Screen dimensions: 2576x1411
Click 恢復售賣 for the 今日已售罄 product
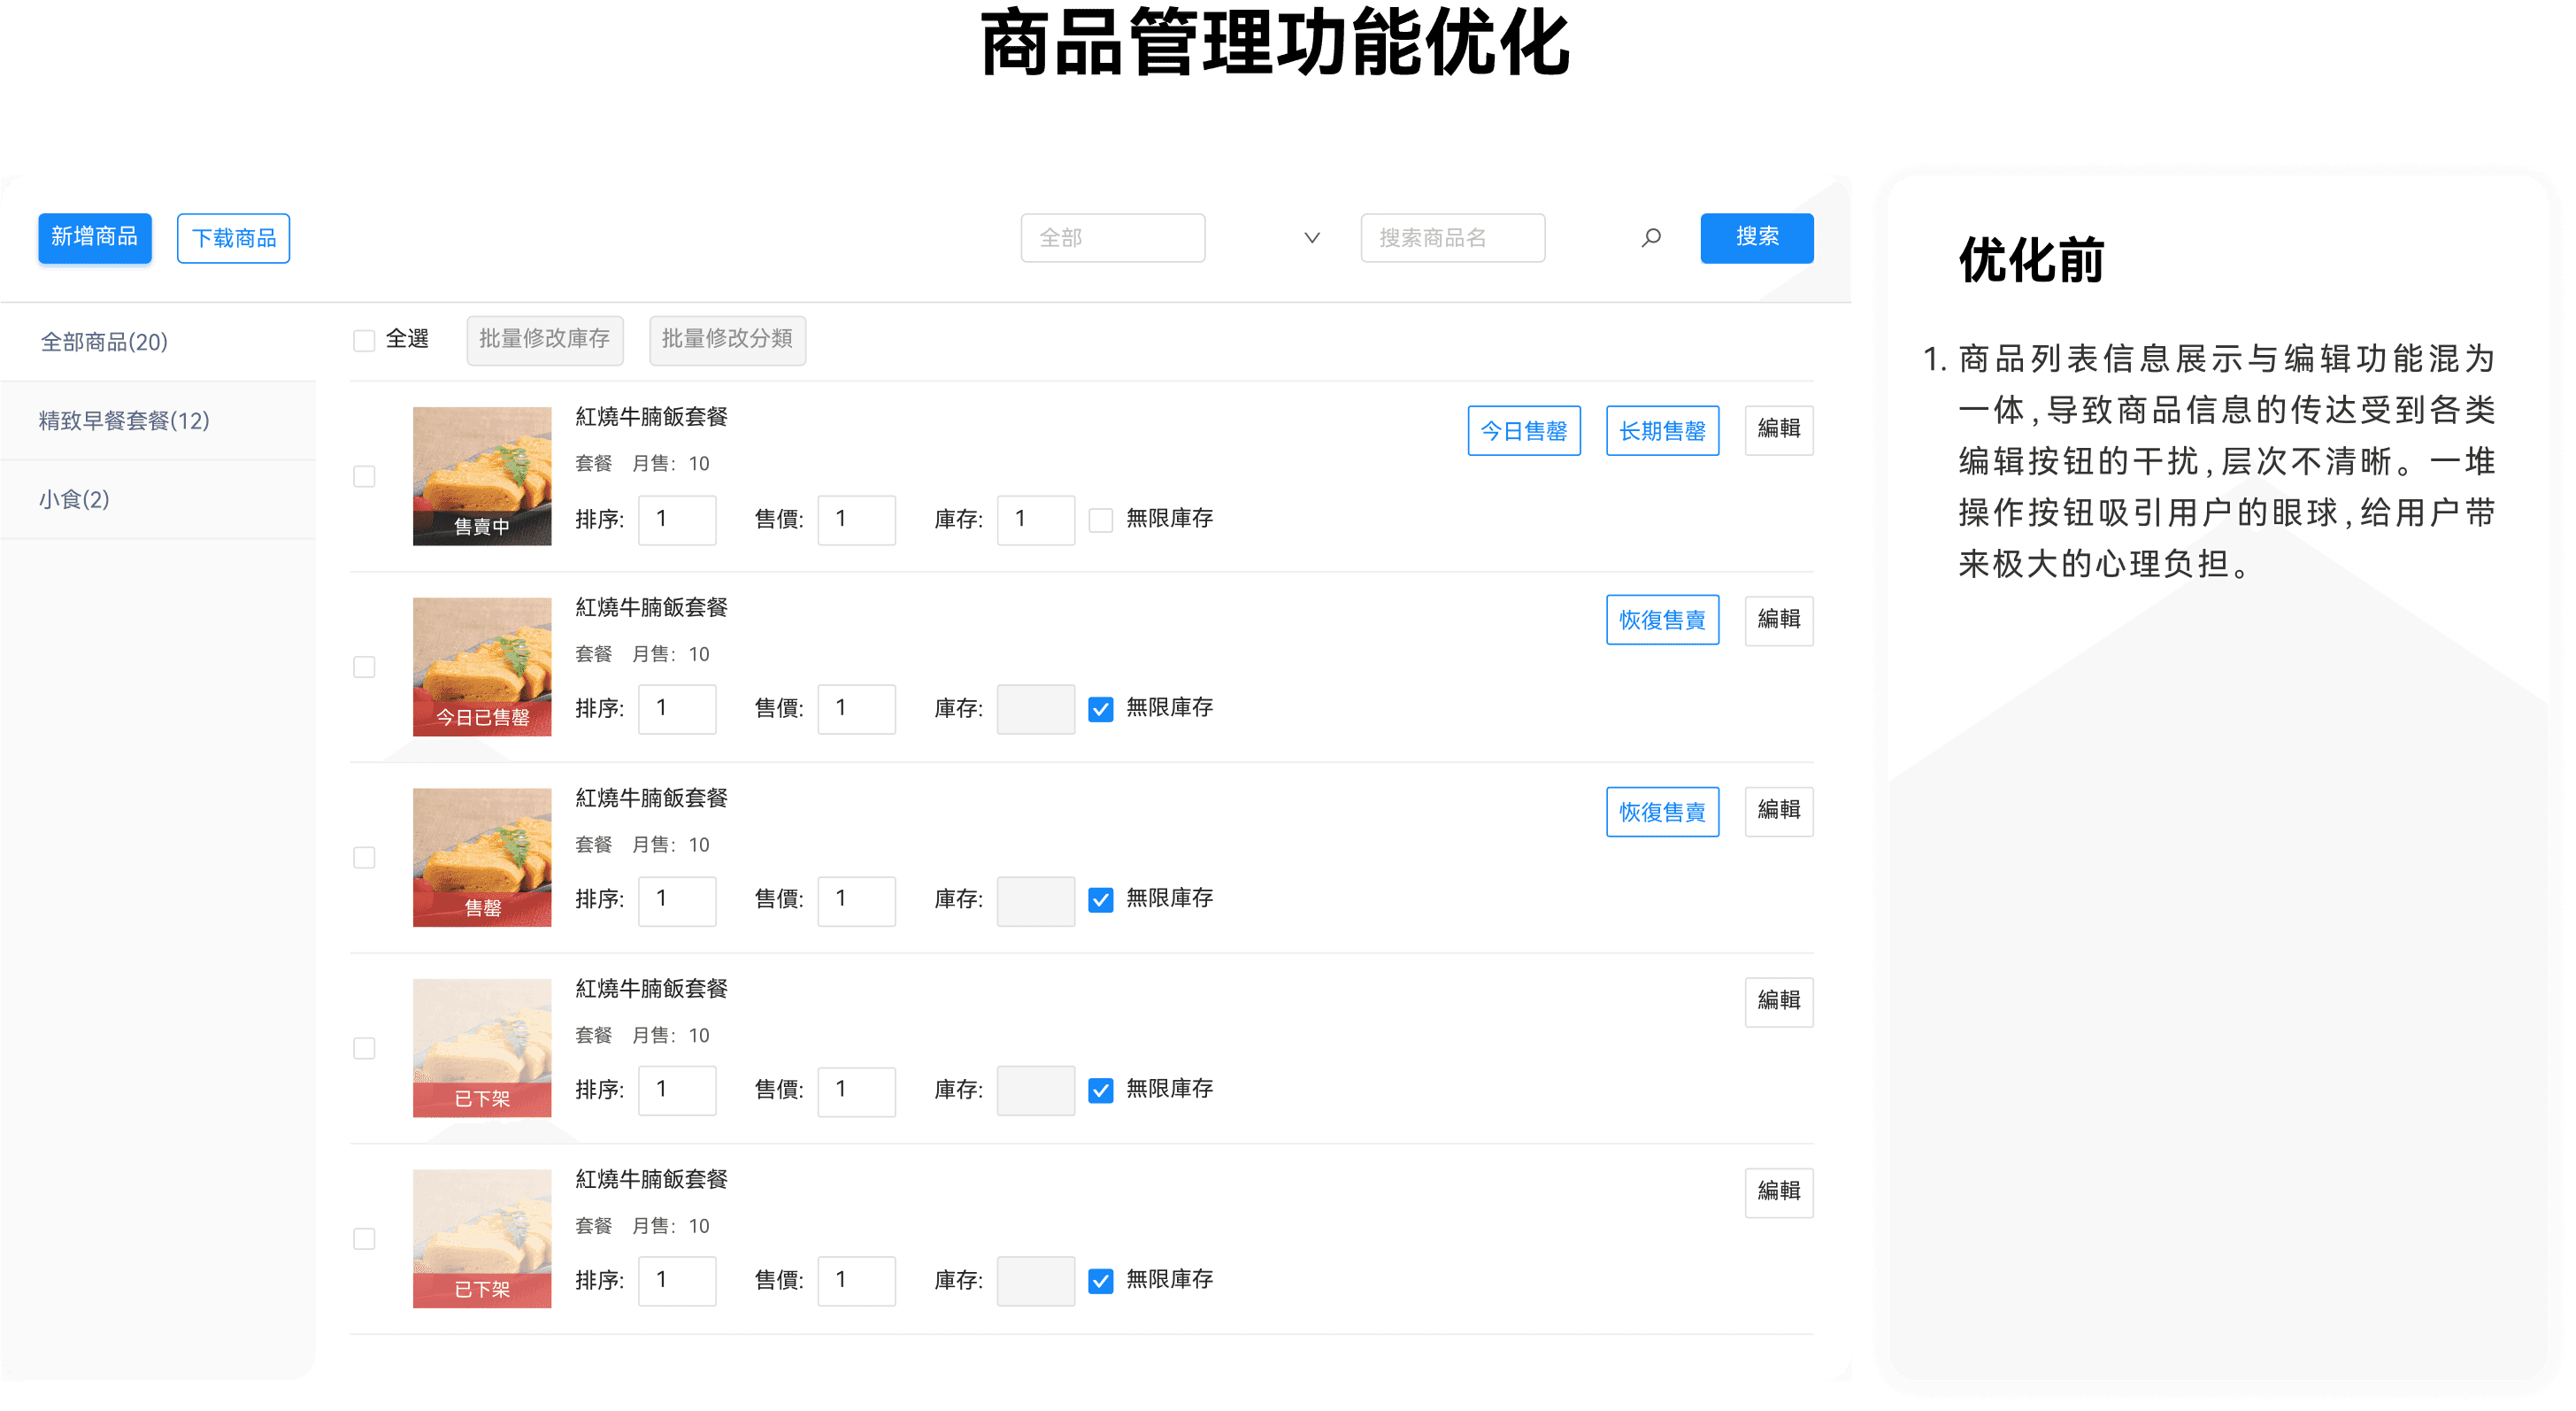point(1662,620)
